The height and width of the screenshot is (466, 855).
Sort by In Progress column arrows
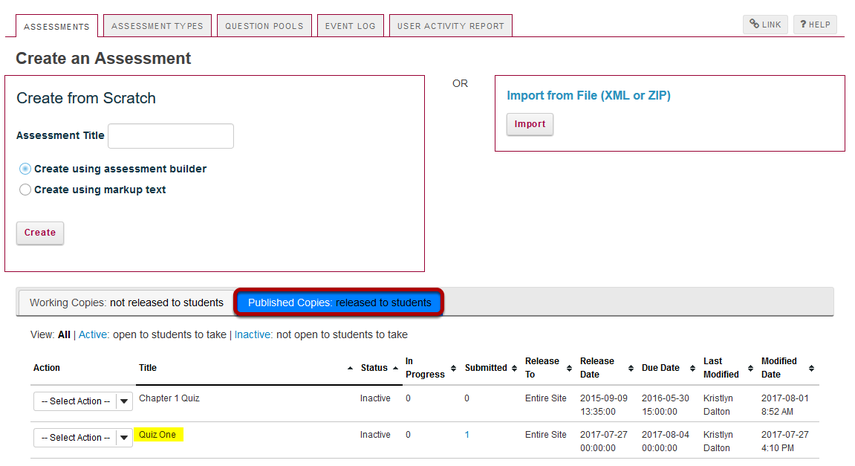click(453, 368)
